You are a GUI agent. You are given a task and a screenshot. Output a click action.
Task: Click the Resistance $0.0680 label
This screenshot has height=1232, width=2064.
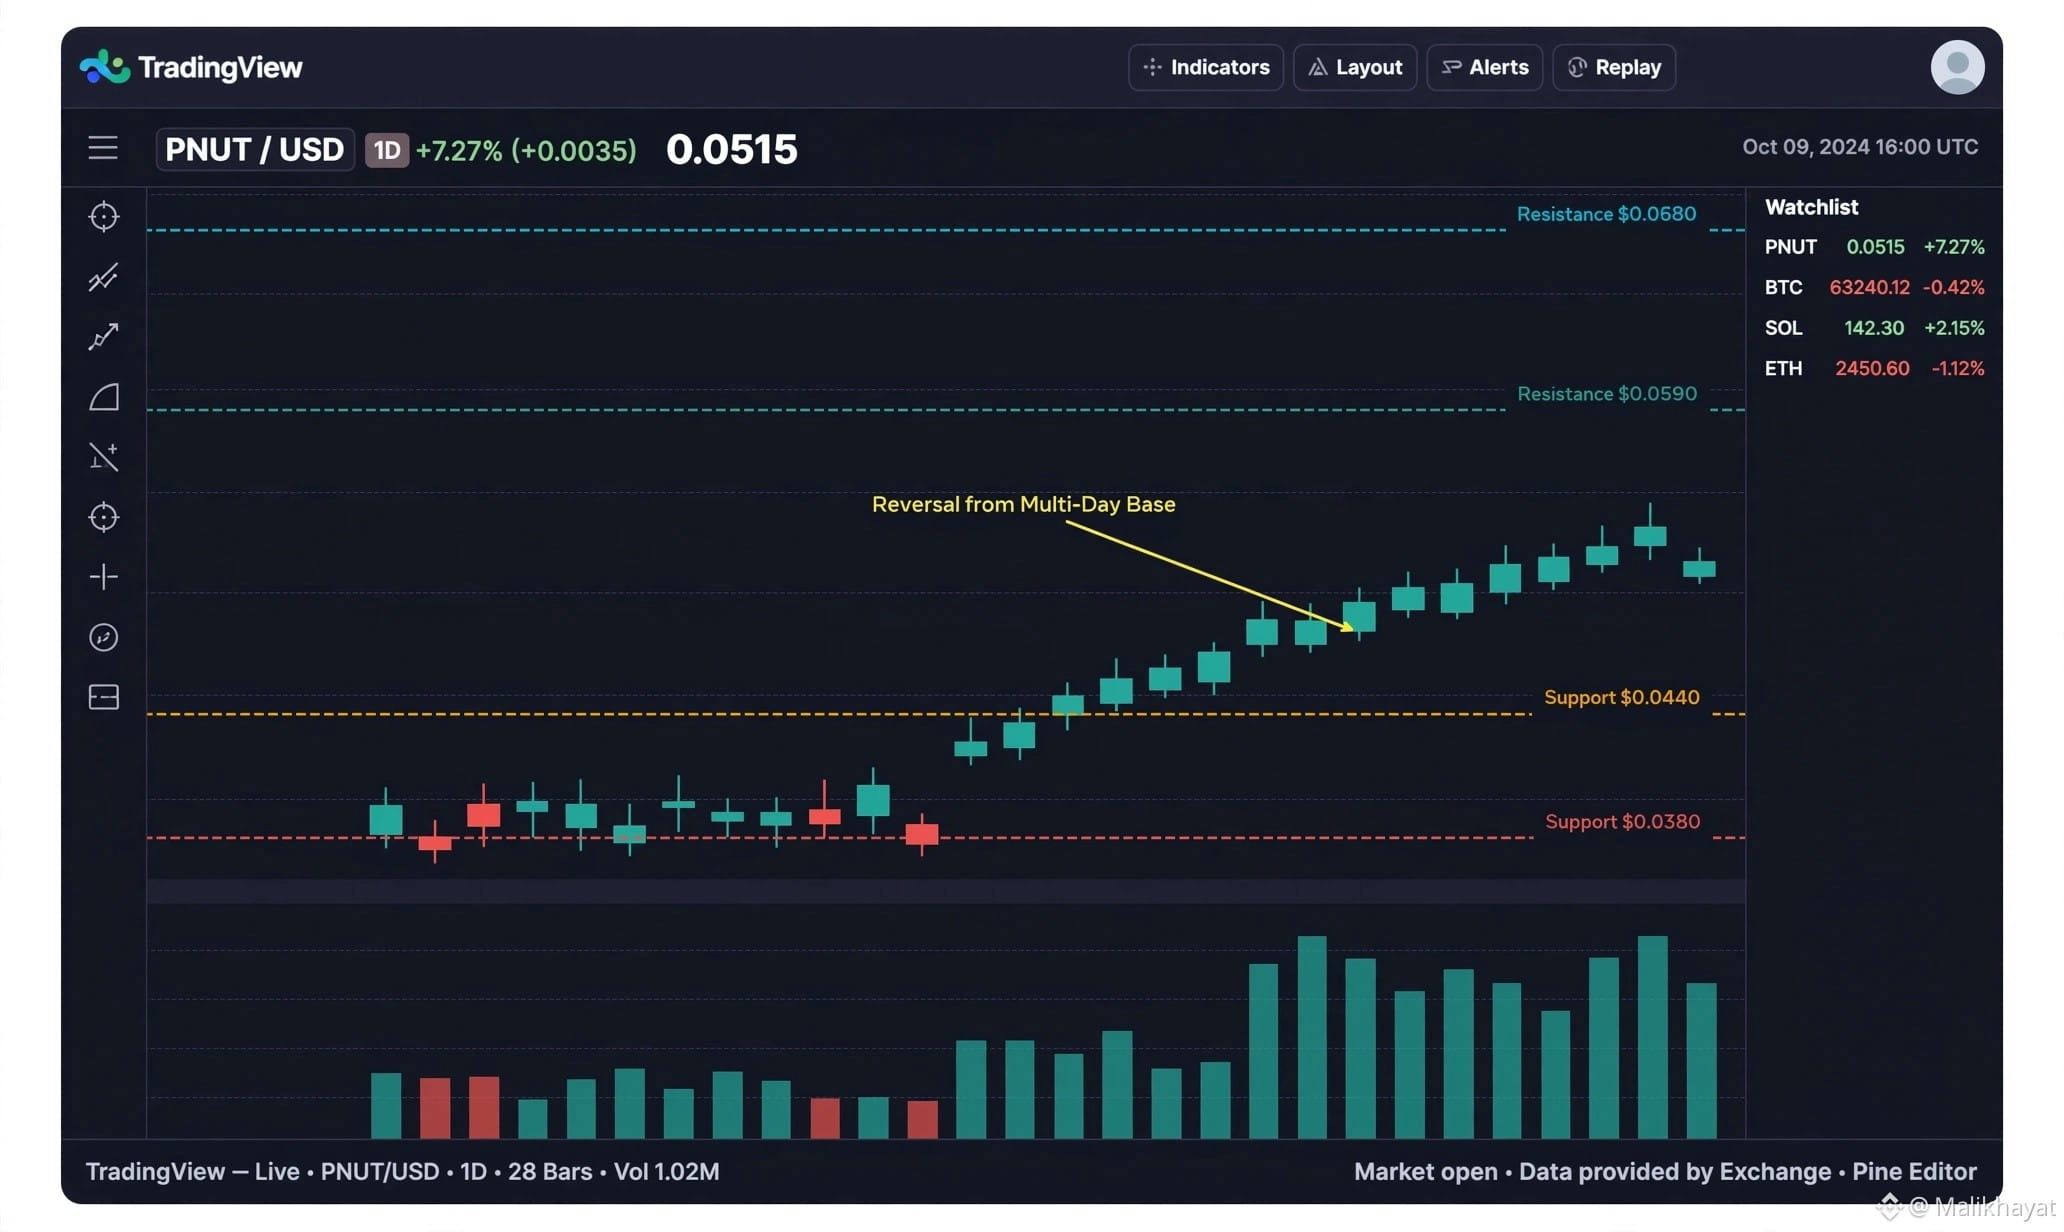[x=1606, y=214]
